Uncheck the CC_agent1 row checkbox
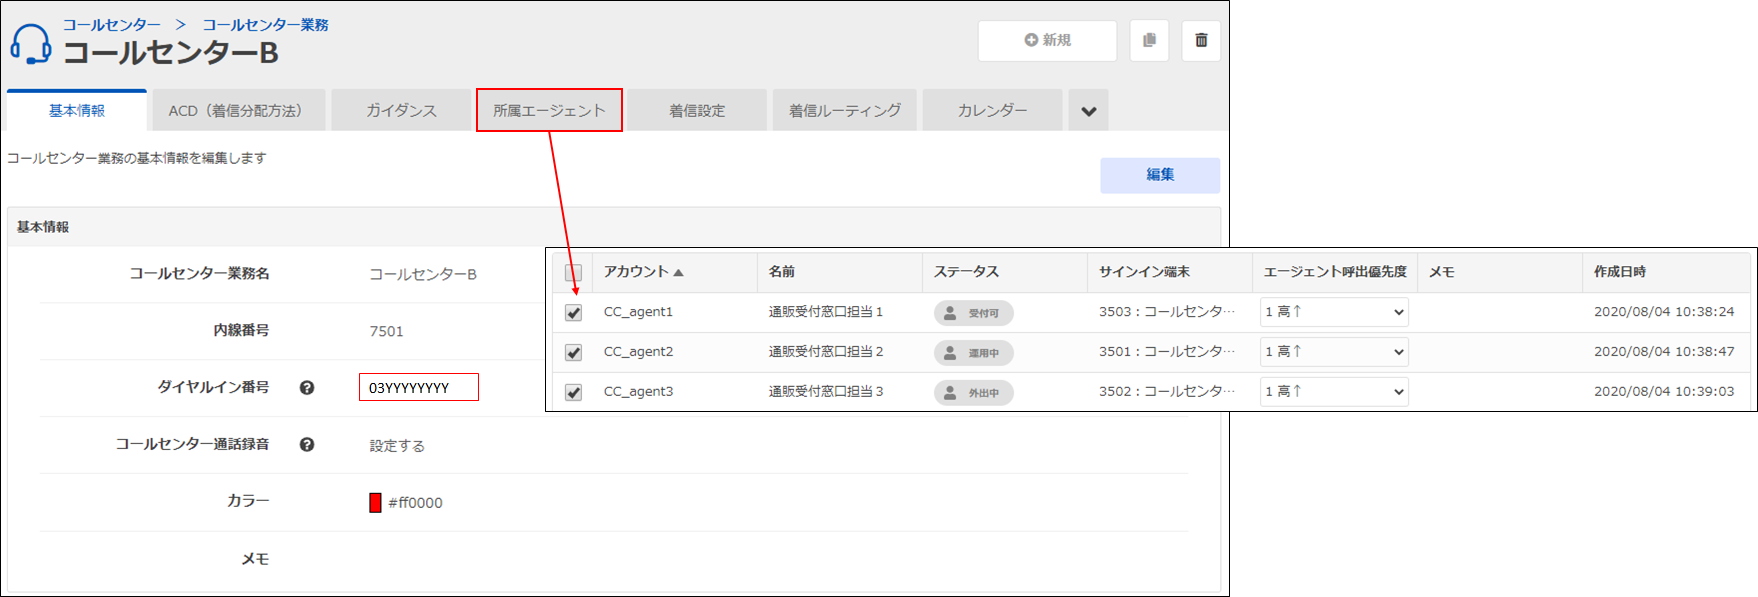This screenshot has height=597, width=1758. pos(573,312)
